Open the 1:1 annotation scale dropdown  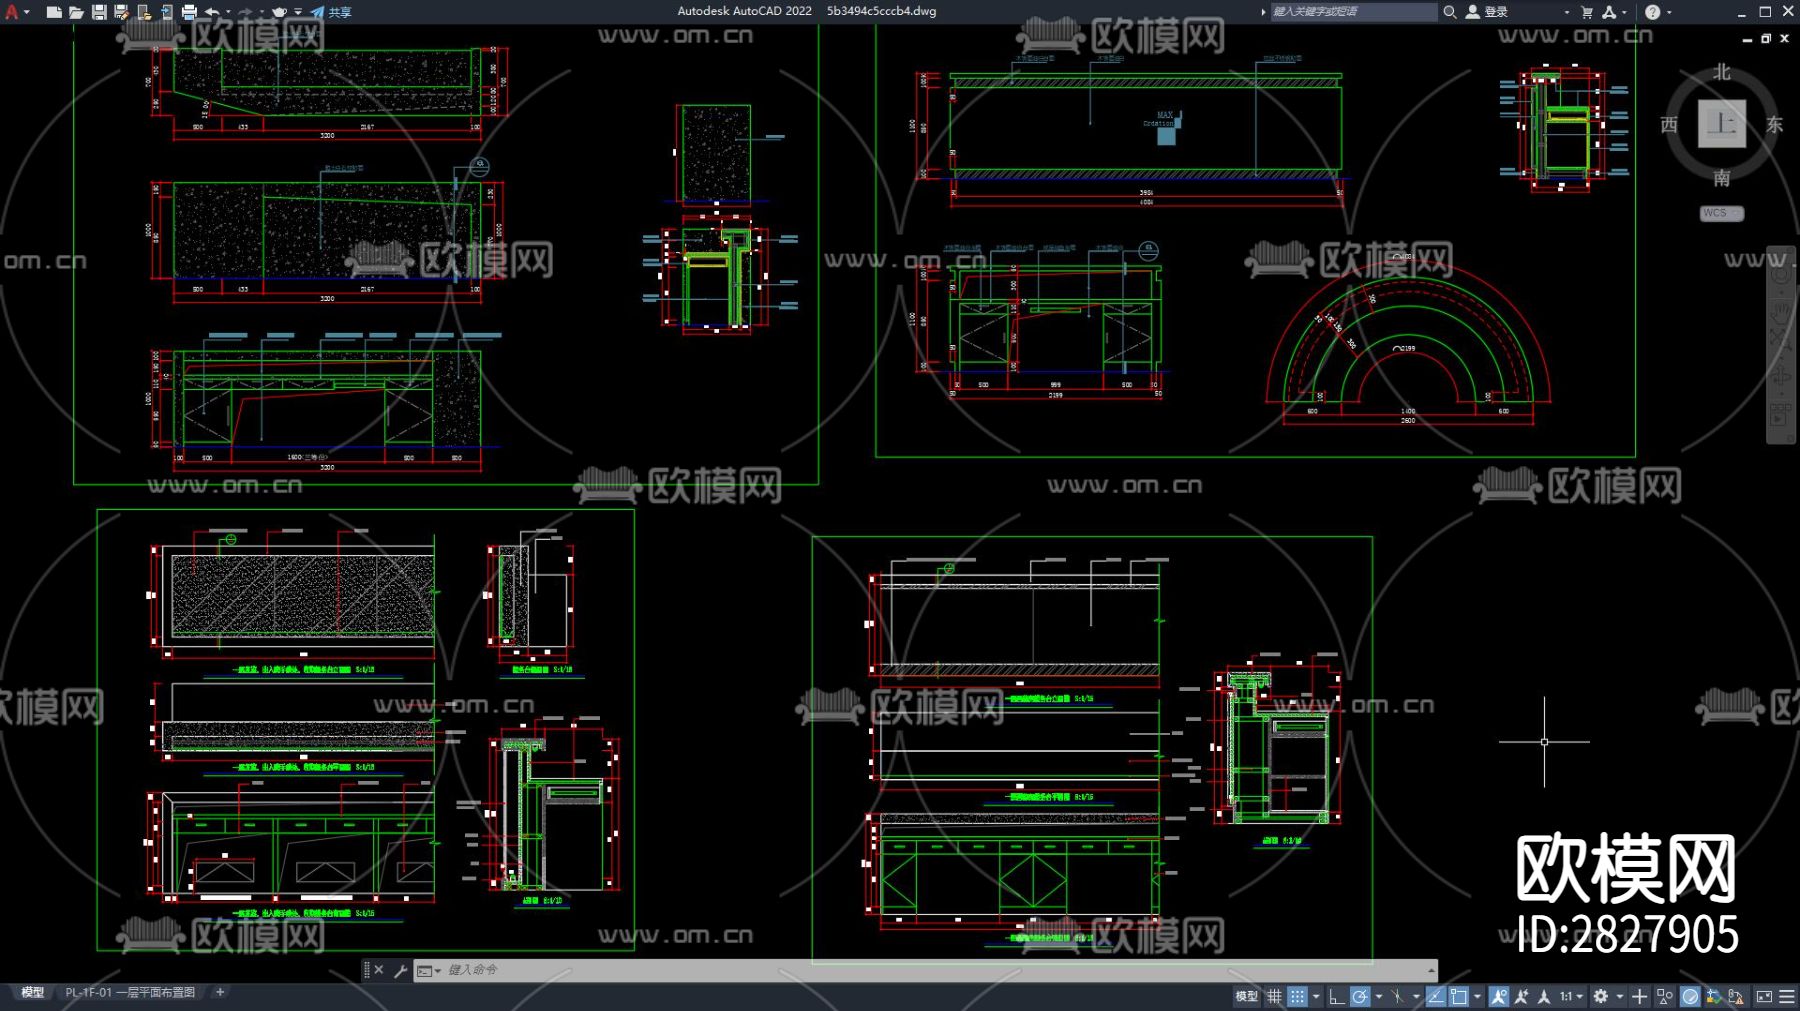click(x=1571, y=996)
